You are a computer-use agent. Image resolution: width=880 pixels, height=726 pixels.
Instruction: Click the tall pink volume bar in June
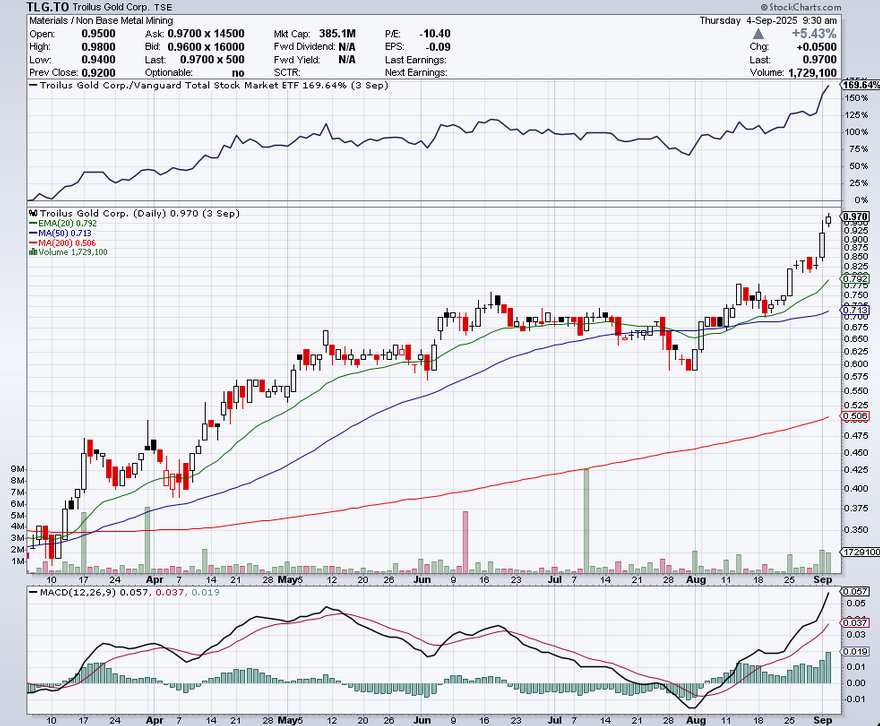point(465,542)
